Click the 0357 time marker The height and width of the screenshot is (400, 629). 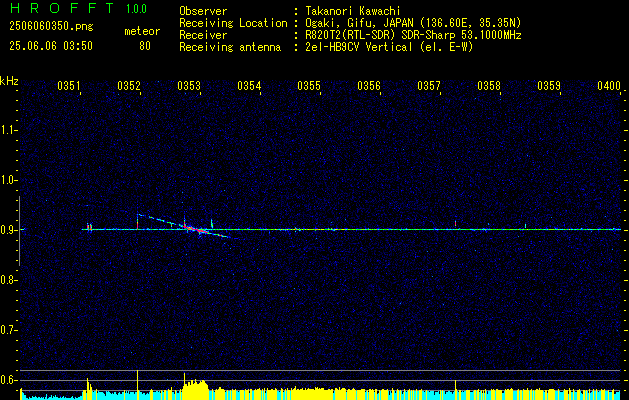(429, 86)
